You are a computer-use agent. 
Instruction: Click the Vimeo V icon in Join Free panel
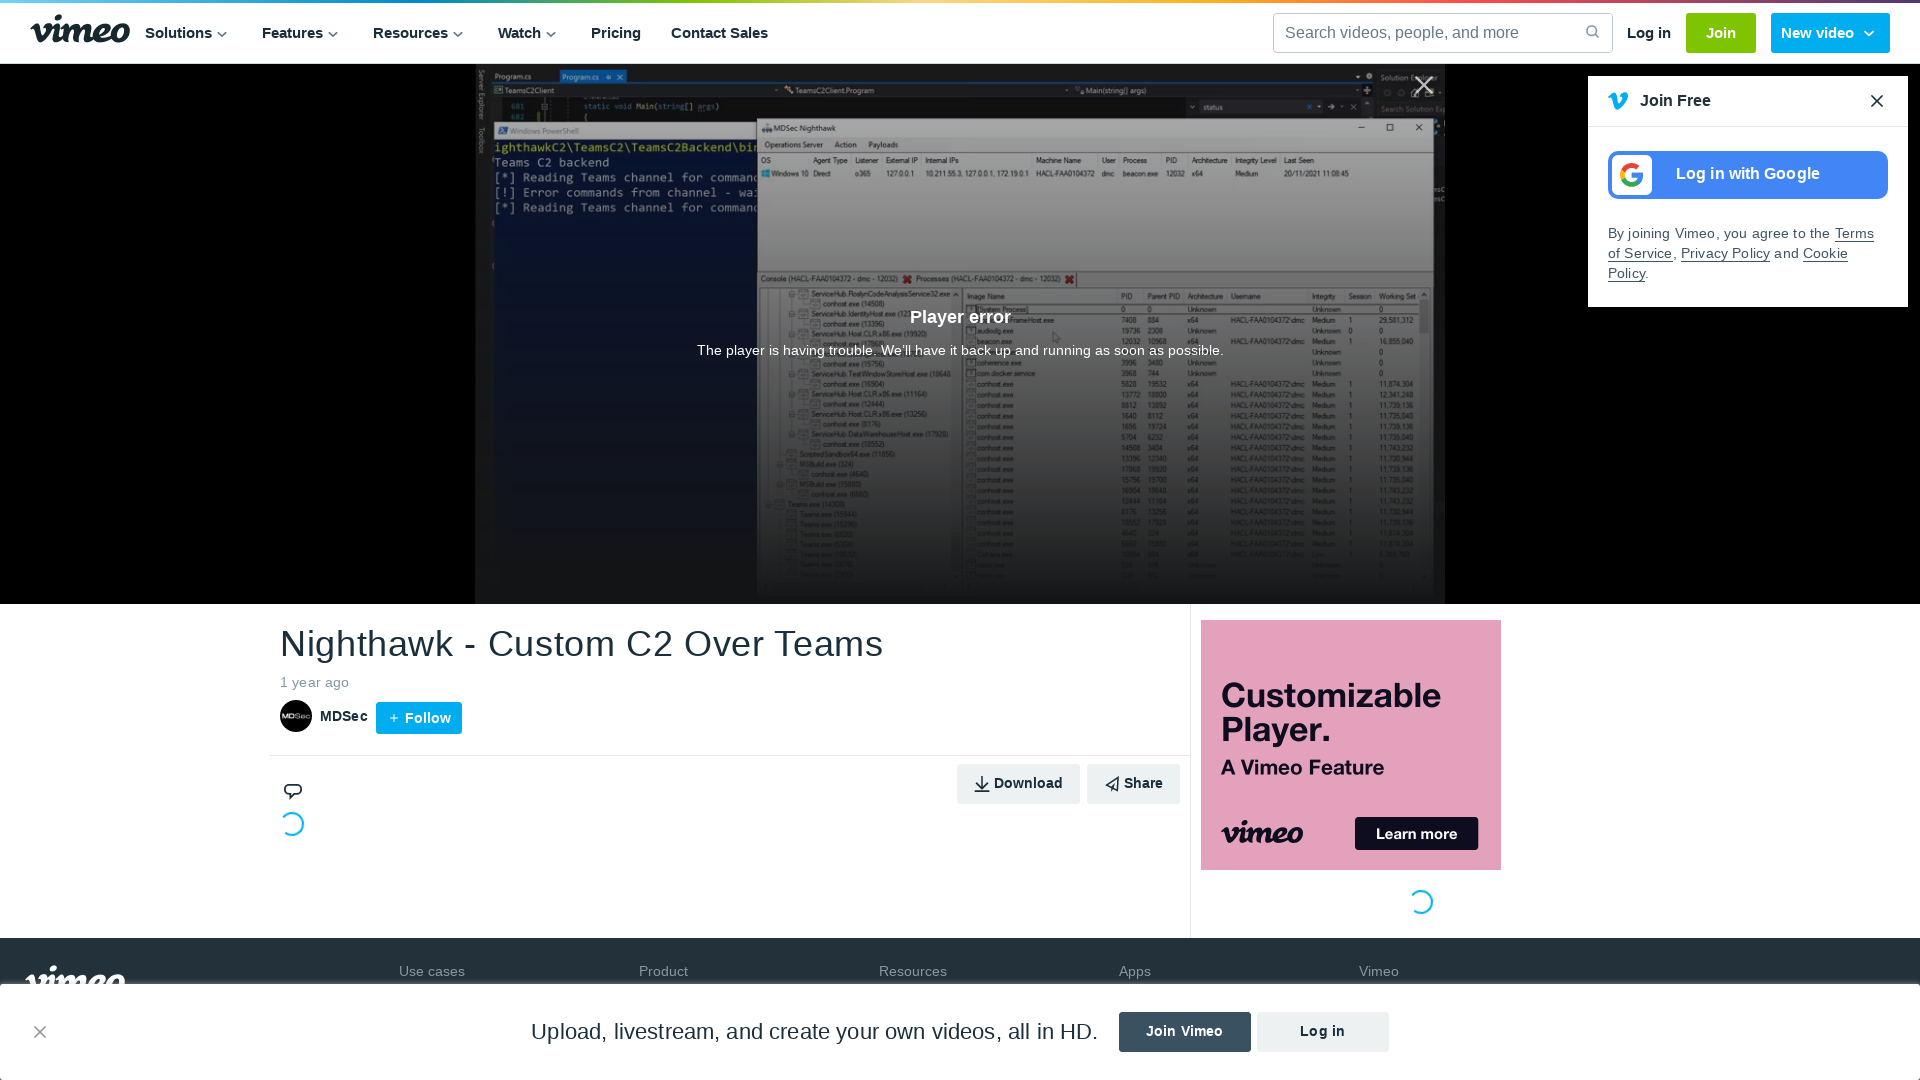click(1618, 100)
